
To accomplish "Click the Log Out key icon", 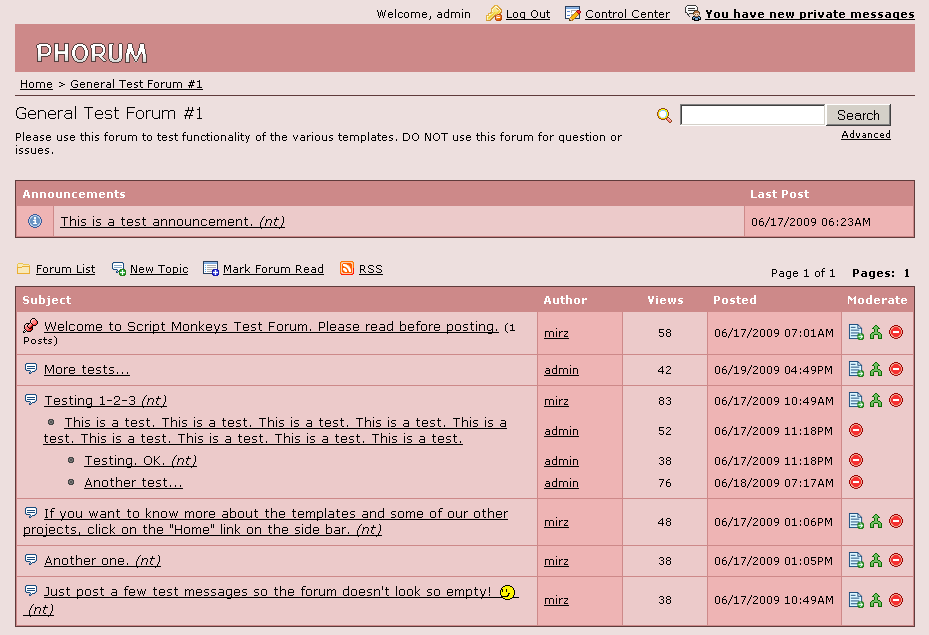I will pyautogui.click(x=494, y=13).
